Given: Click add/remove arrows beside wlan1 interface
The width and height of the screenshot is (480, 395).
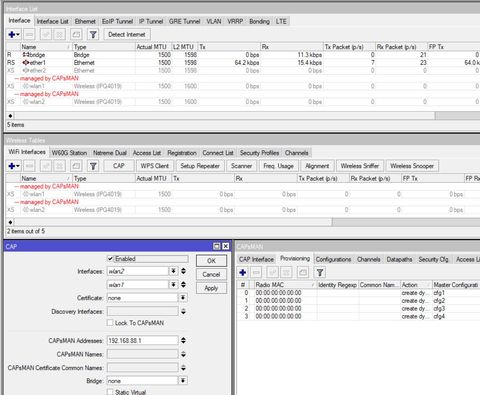Looking at the screenshot, I should pos(183,285).
